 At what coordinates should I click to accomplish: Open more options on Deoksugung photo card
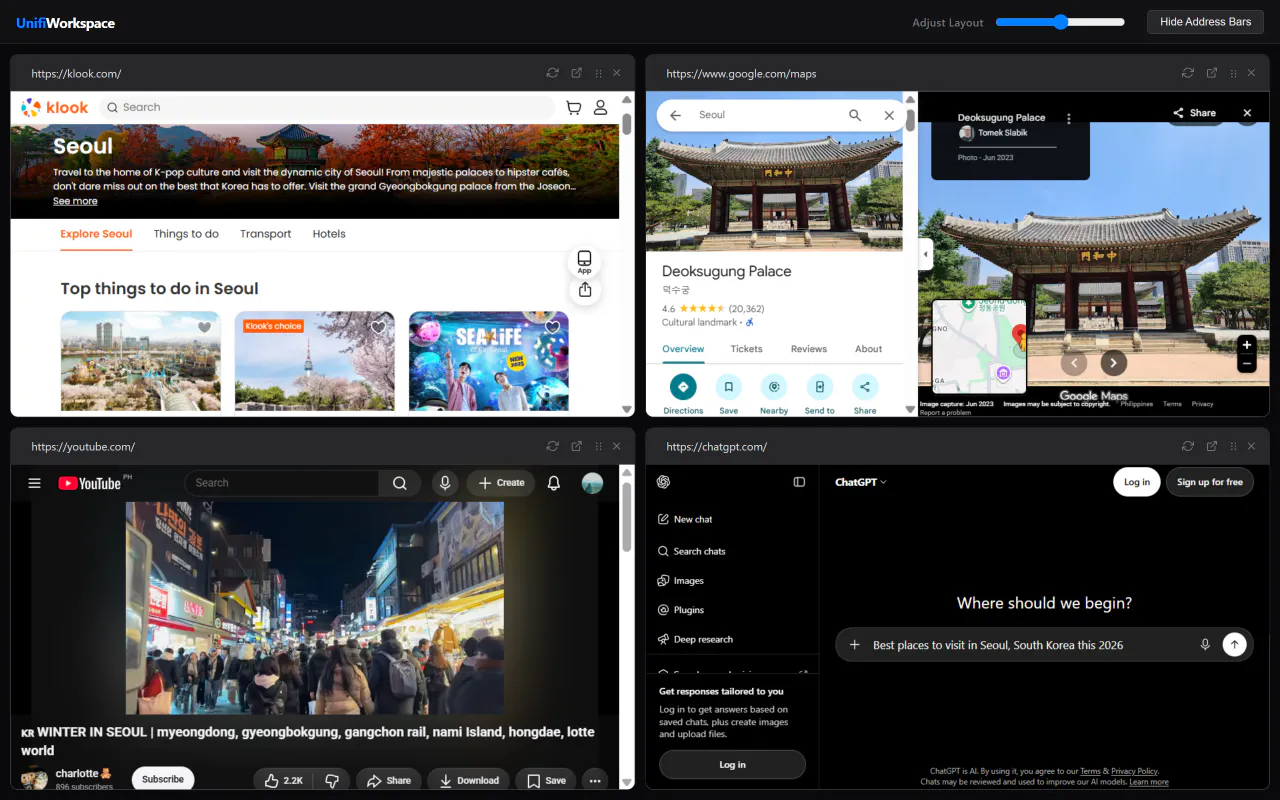coord(1069,119)
